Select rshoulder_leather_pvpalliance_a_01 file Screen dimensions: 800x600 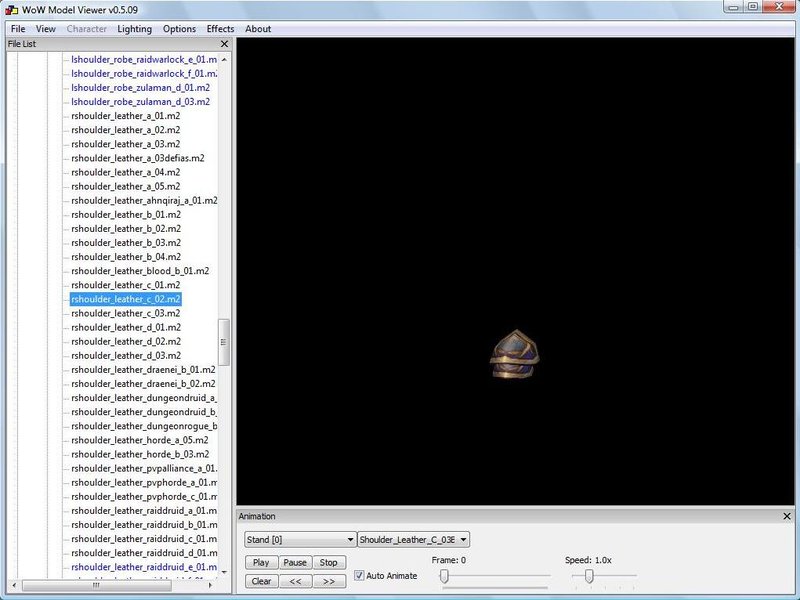(144, 468)
